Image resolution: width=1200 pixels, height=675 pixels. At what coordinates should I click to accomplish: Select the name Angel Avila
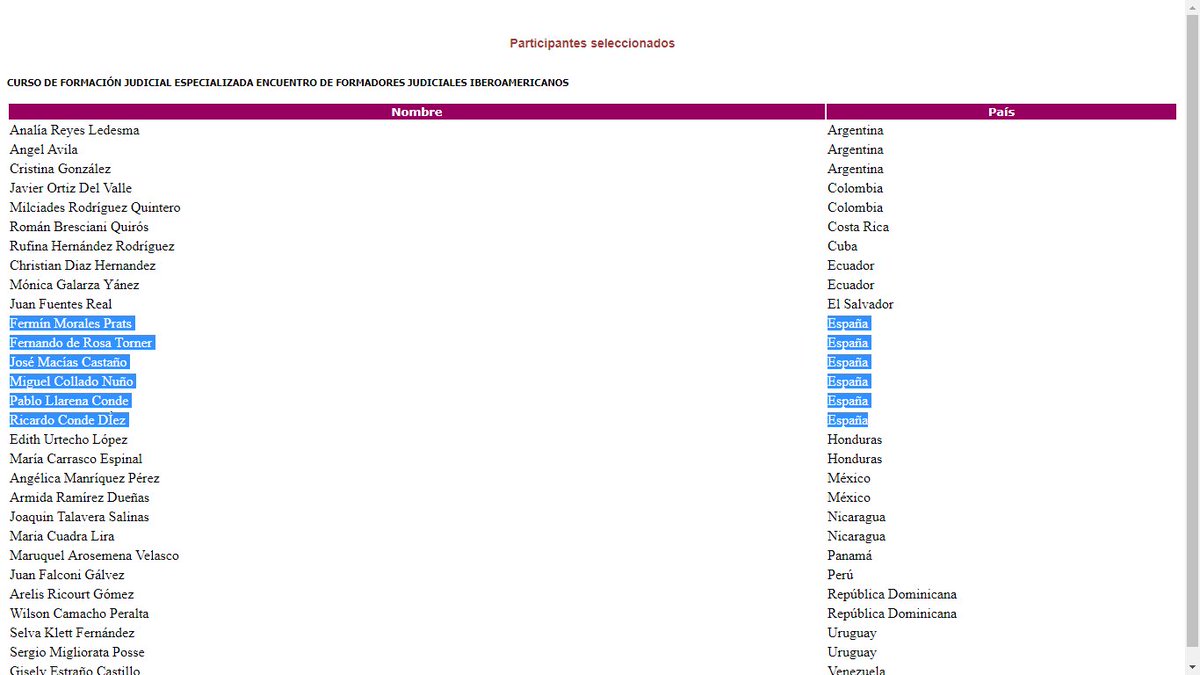click(44, 150)
